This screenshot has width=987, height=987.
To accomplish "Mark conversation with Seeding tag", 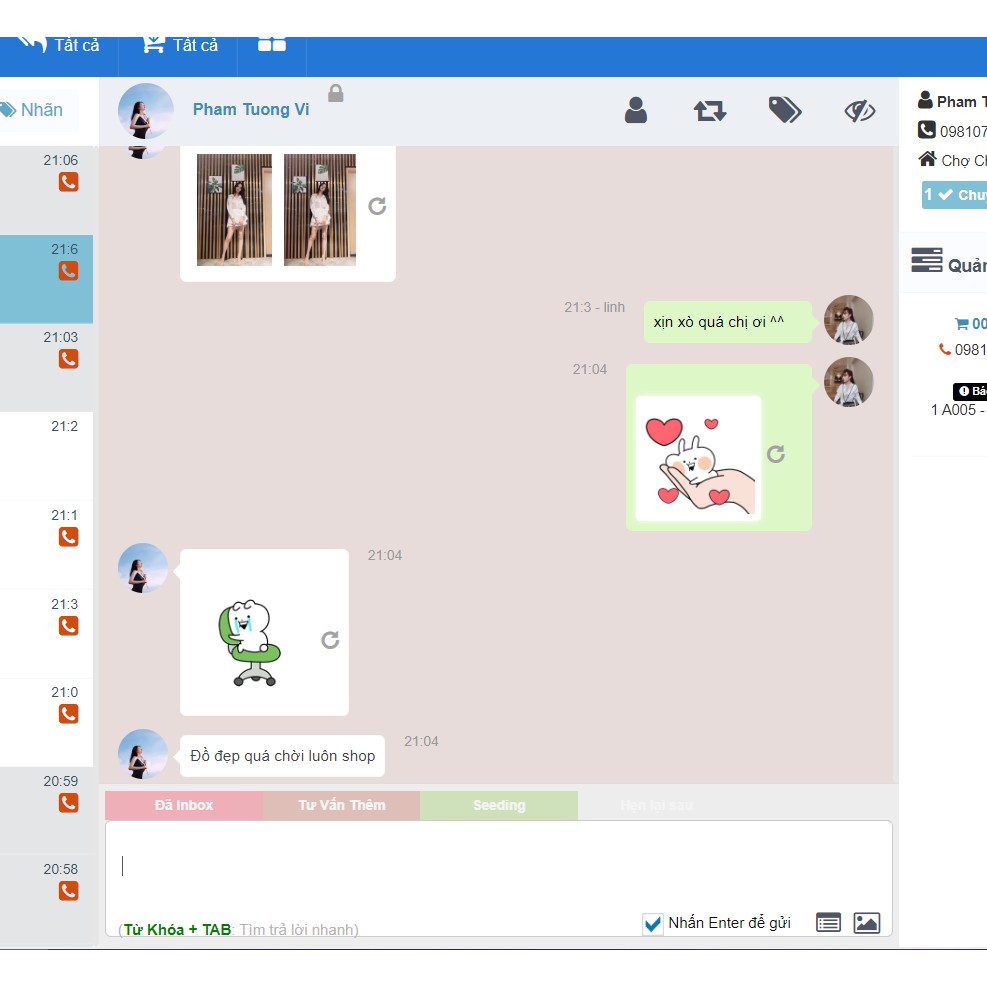I will [x=498, y=805].
